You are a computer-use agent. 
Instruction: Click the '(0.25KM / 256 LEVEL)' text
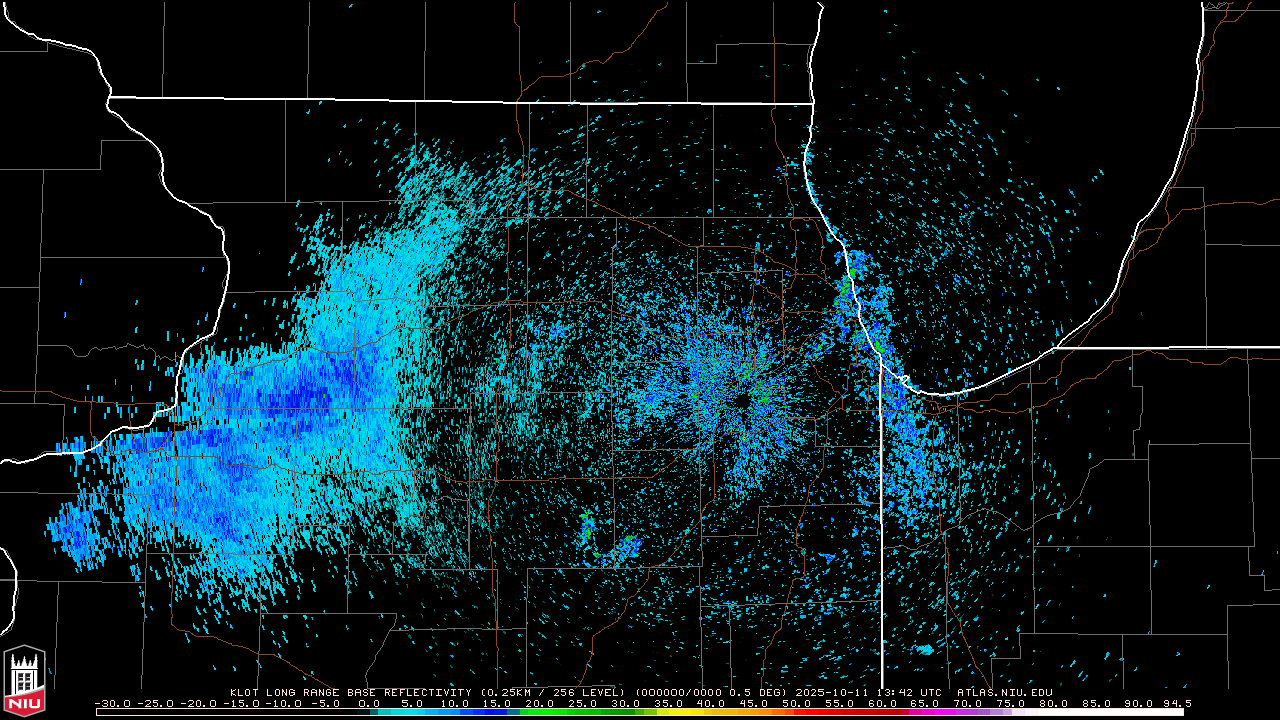click(x=553, y=692)
